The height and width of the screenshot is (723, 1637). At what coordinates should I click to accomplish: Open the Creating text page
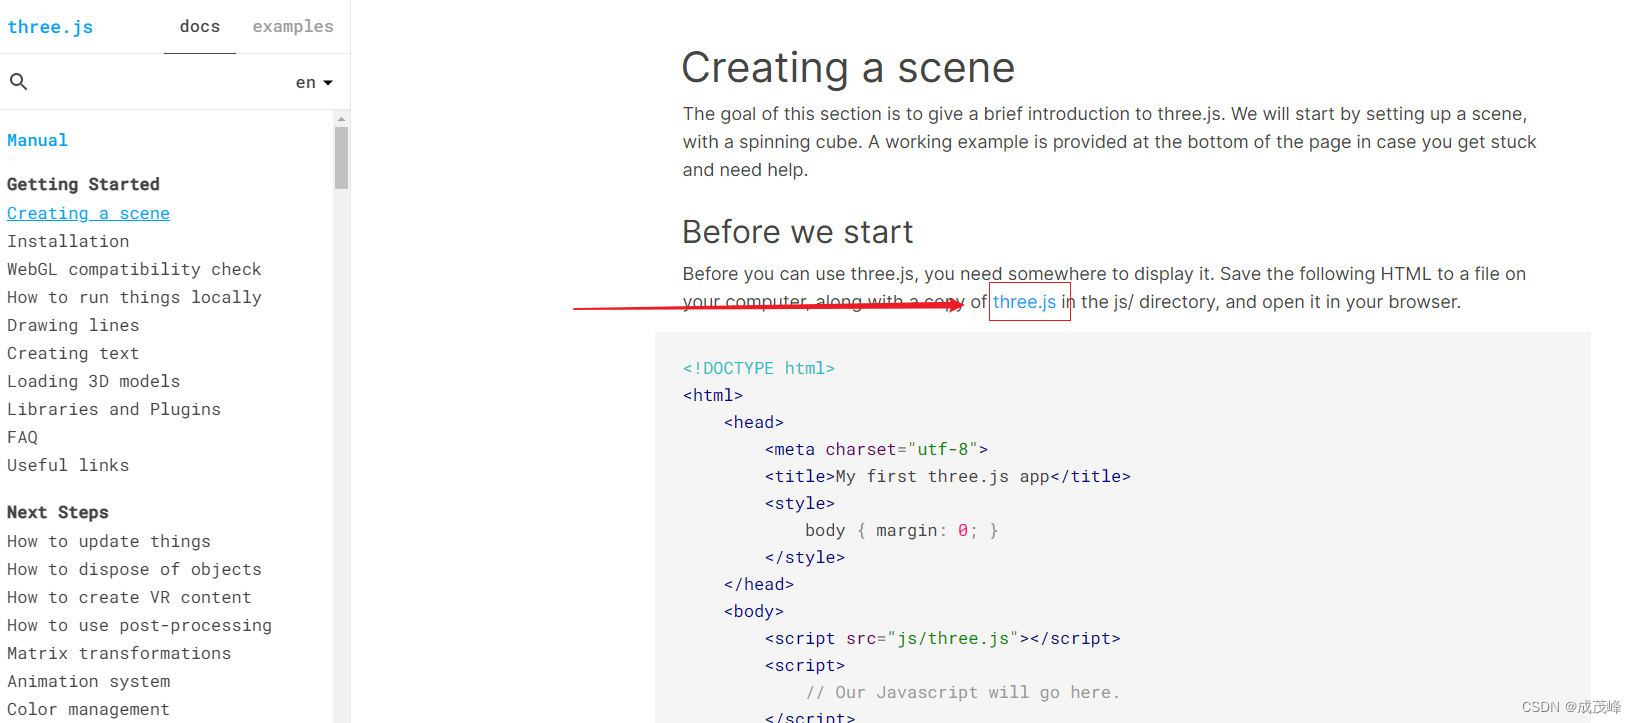[73, 353]
